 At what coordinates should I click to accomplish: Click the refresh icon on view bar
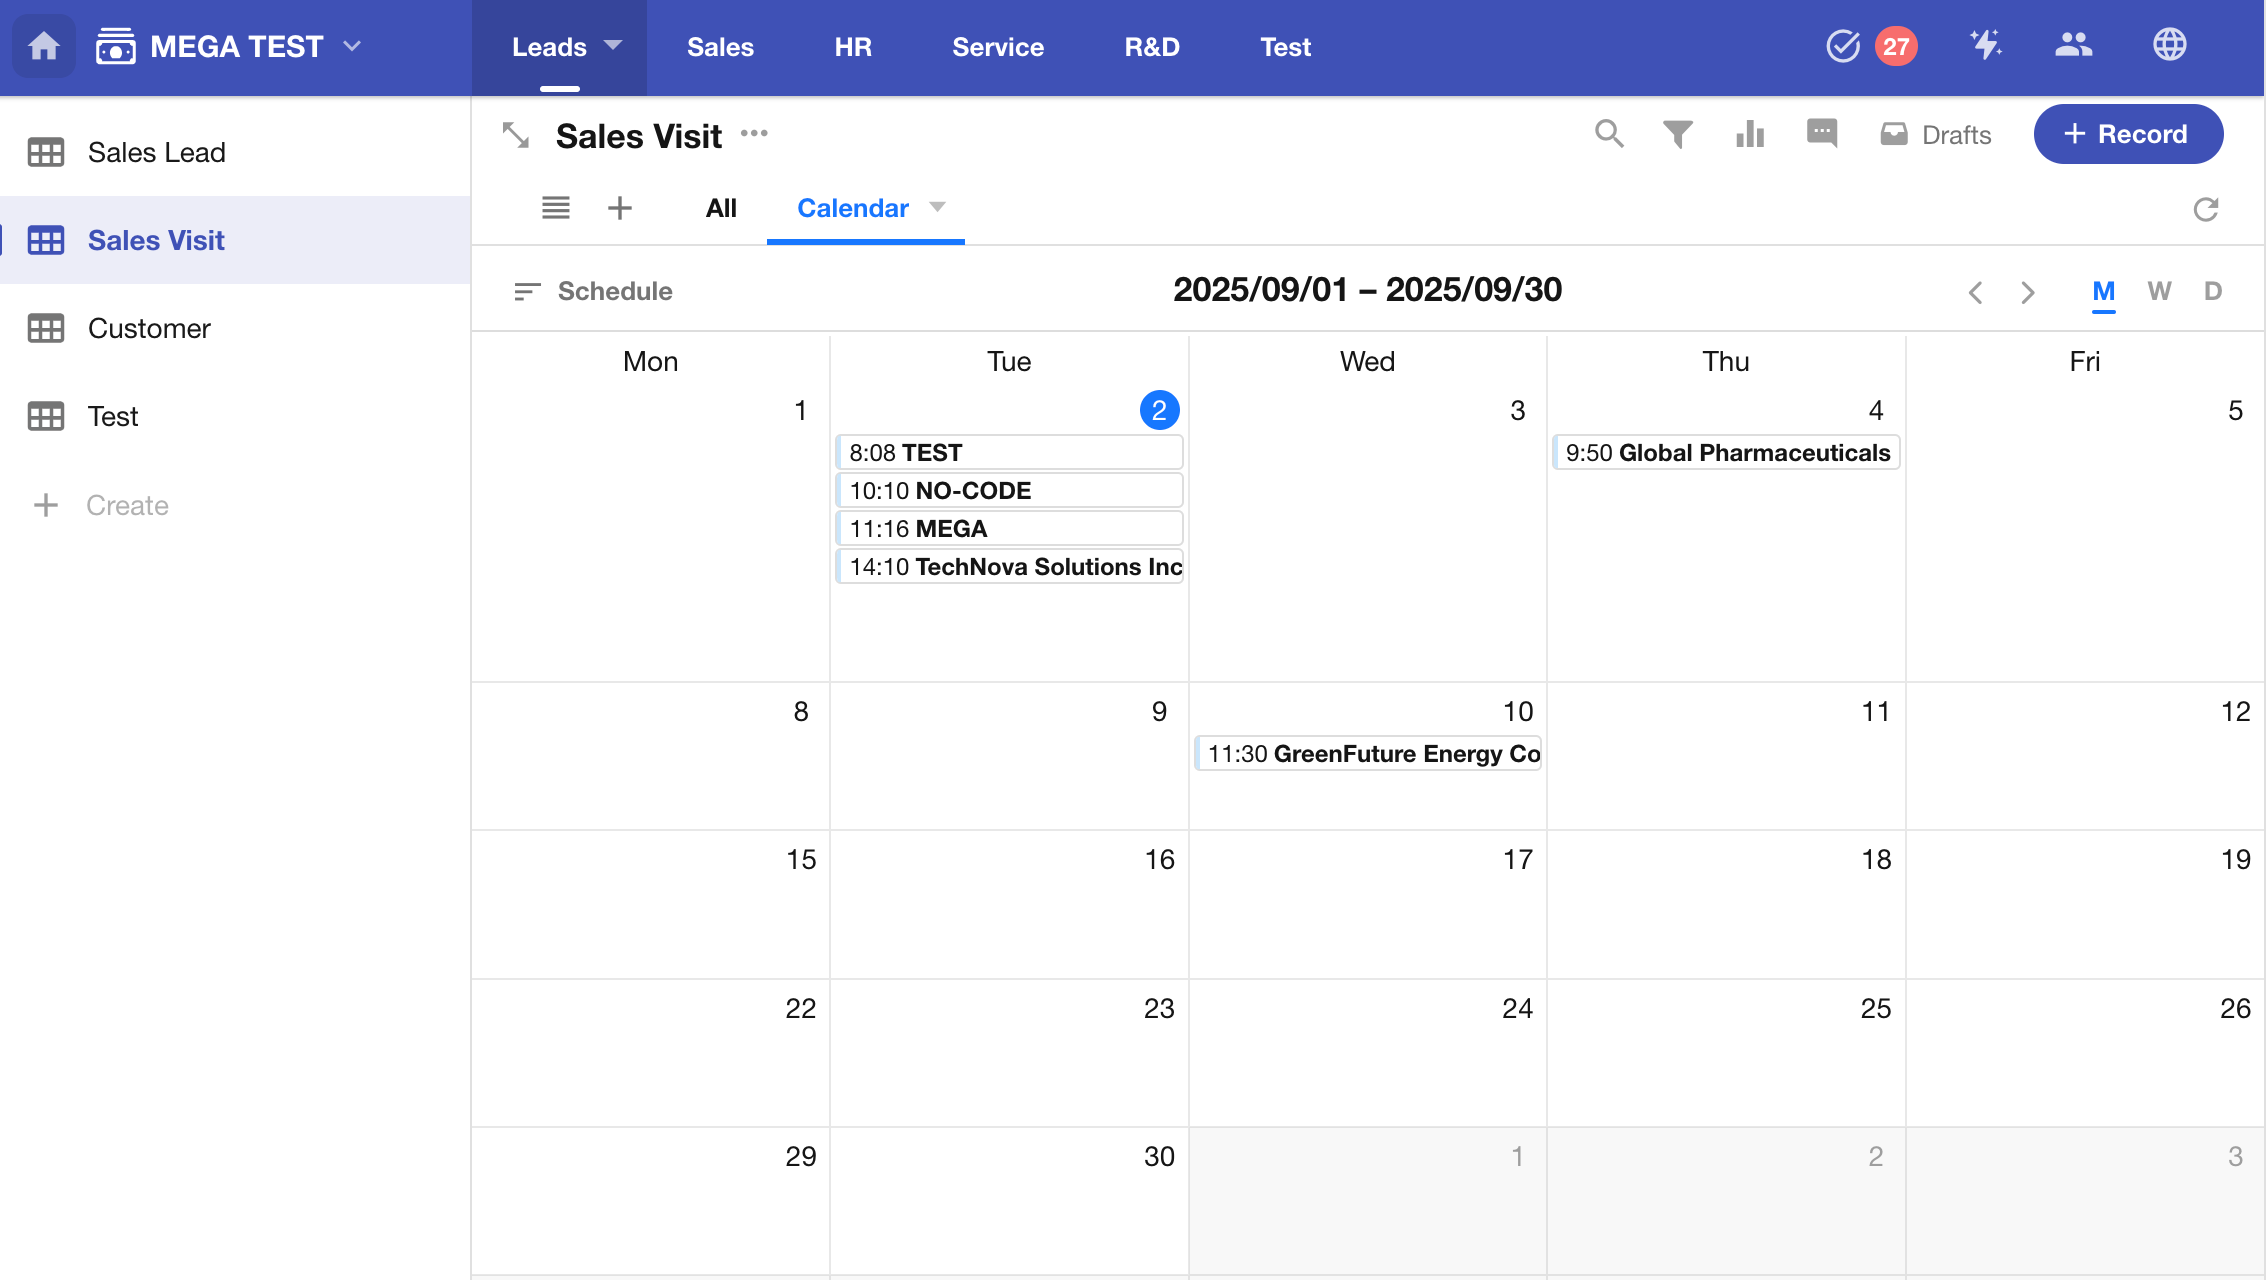2206,209
